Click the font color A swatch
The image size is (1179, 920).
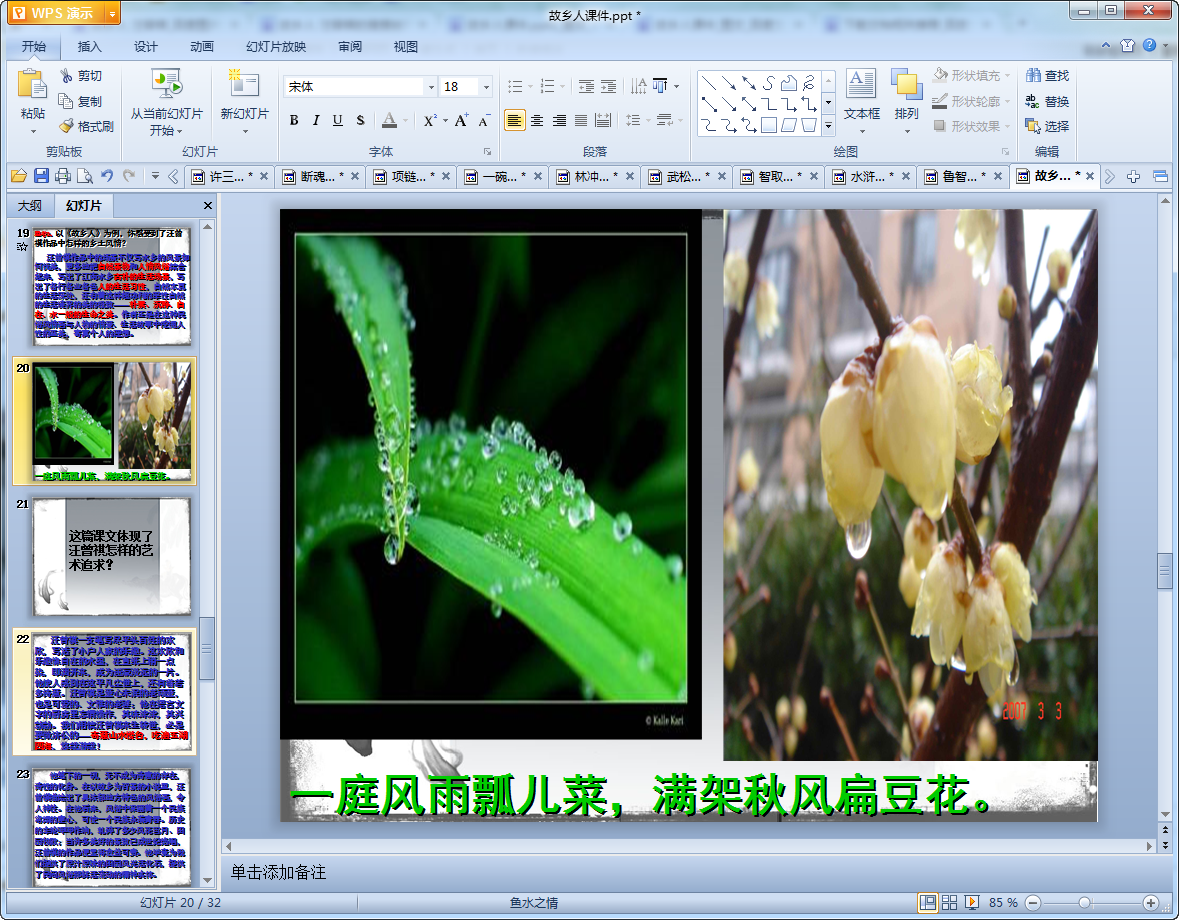[x=389, y=120]
